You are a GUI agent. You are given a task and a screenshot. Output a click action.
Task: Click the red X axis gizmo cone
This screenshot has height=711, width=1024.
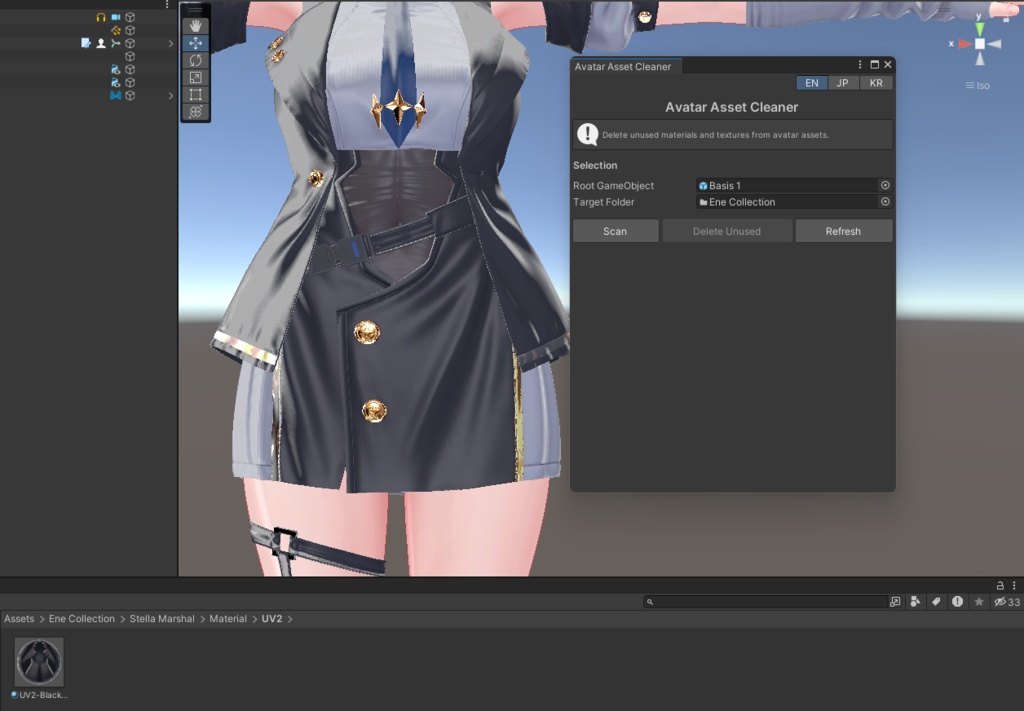point(965,44)
